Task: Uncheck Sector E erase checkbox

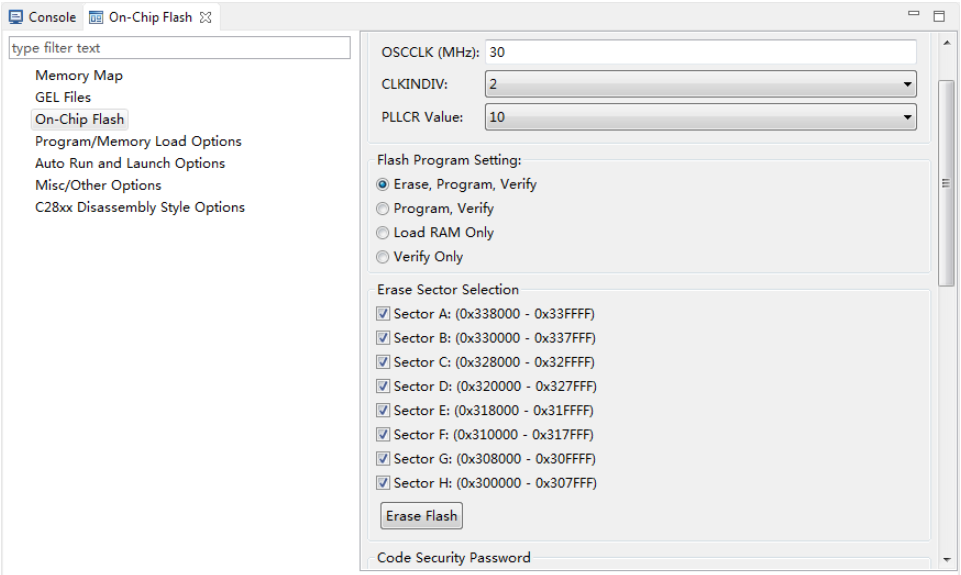Action: (x=383, y=410)
